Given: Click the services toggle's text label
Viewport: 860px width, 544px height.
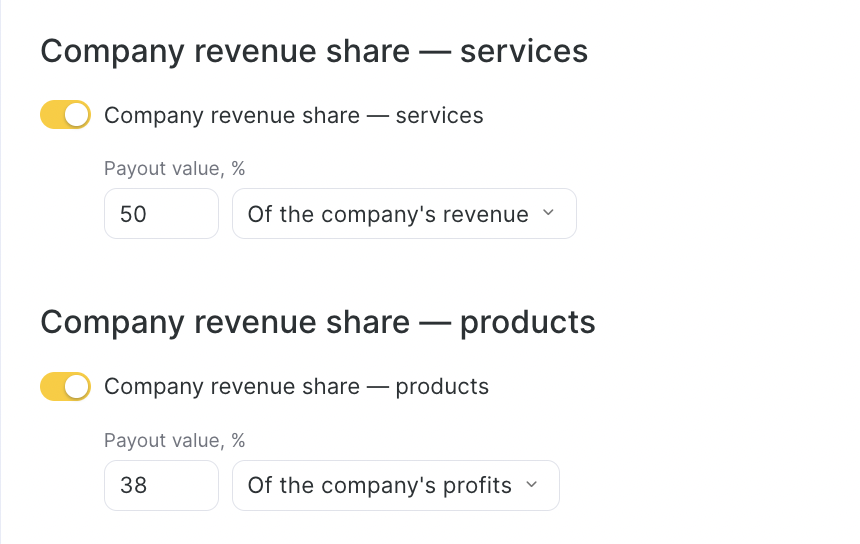Looking at the screenshot, I should (x=293, y=115).
